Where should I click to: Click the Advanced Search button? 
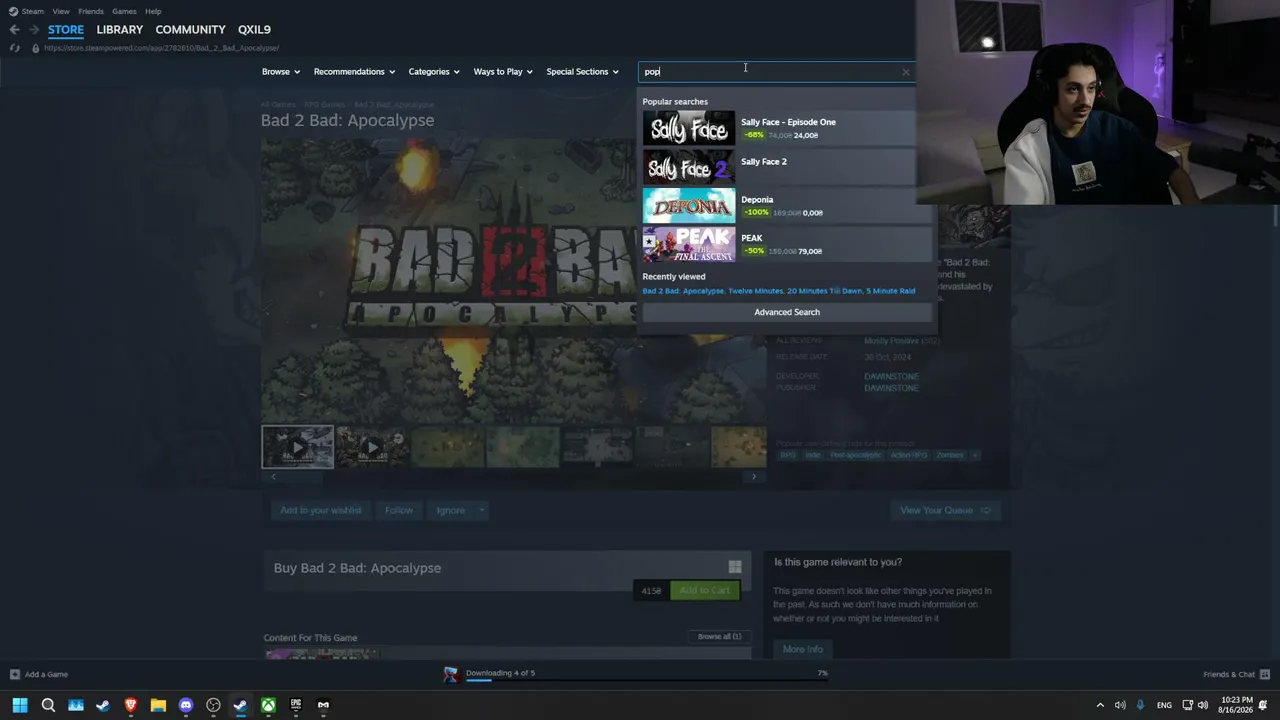click(787, 312)
